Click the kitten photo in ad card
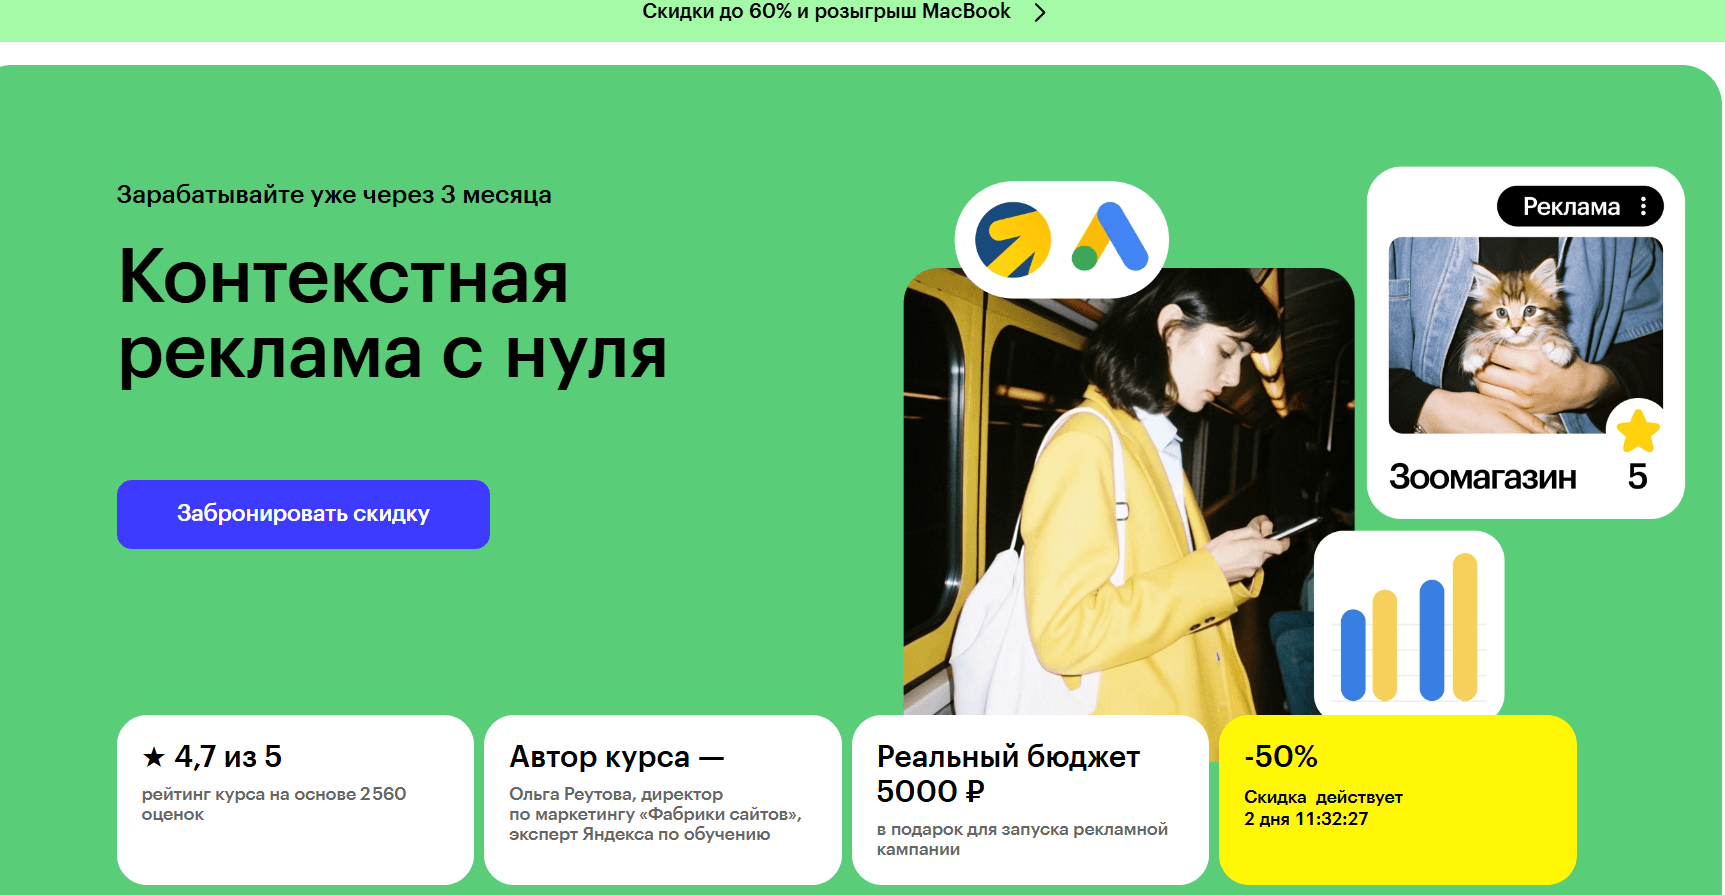This screenshot has width=1725, height=895. click(x=1525, y=335)
